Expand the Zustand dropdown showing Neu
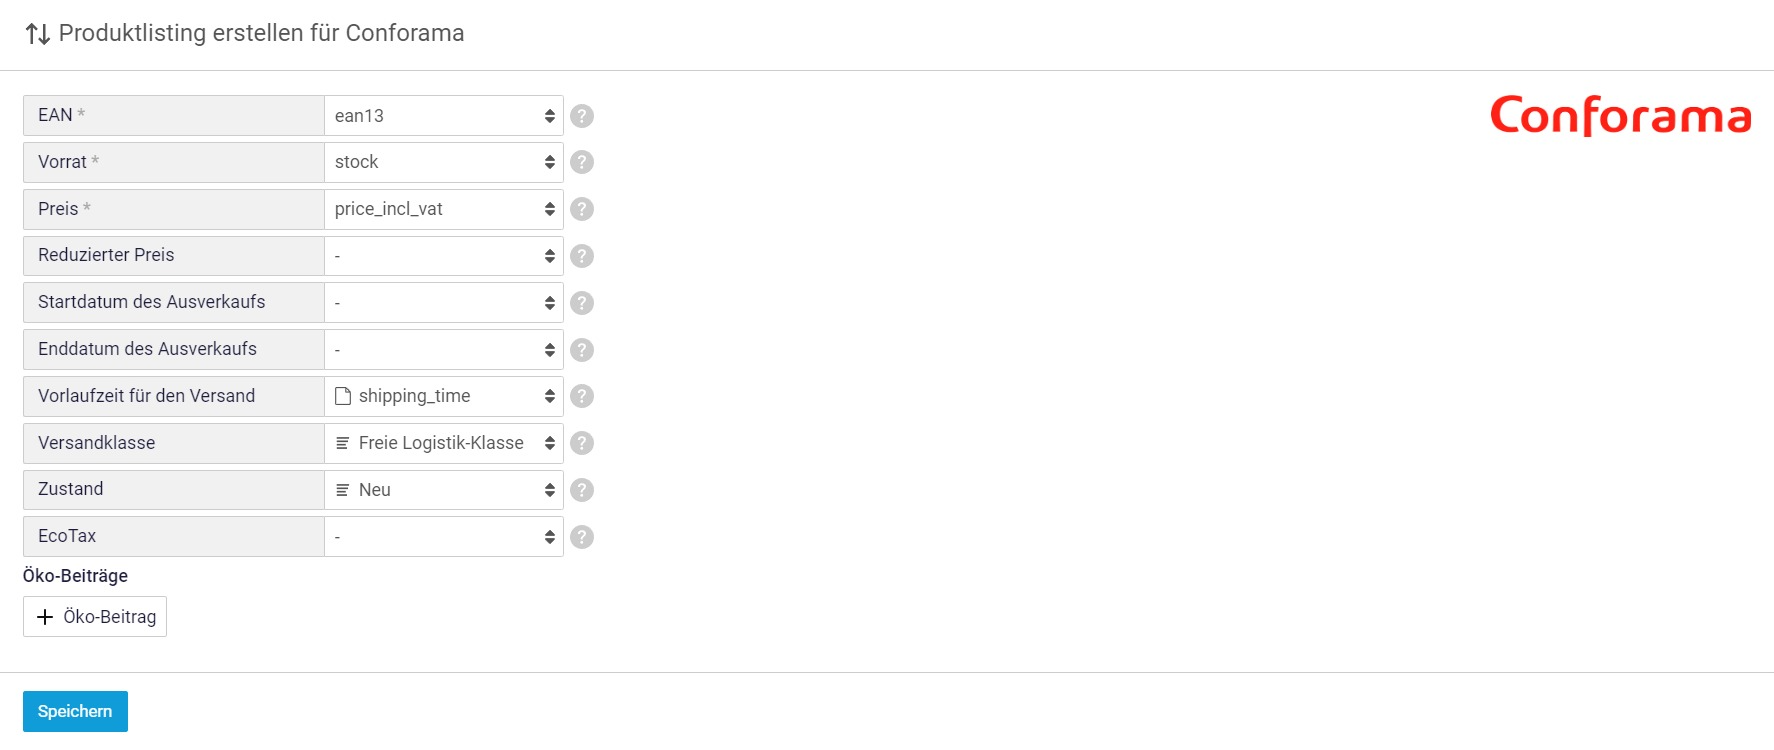Image resolution: width=1774 pixels, height=750 pixels. [444, 490]
